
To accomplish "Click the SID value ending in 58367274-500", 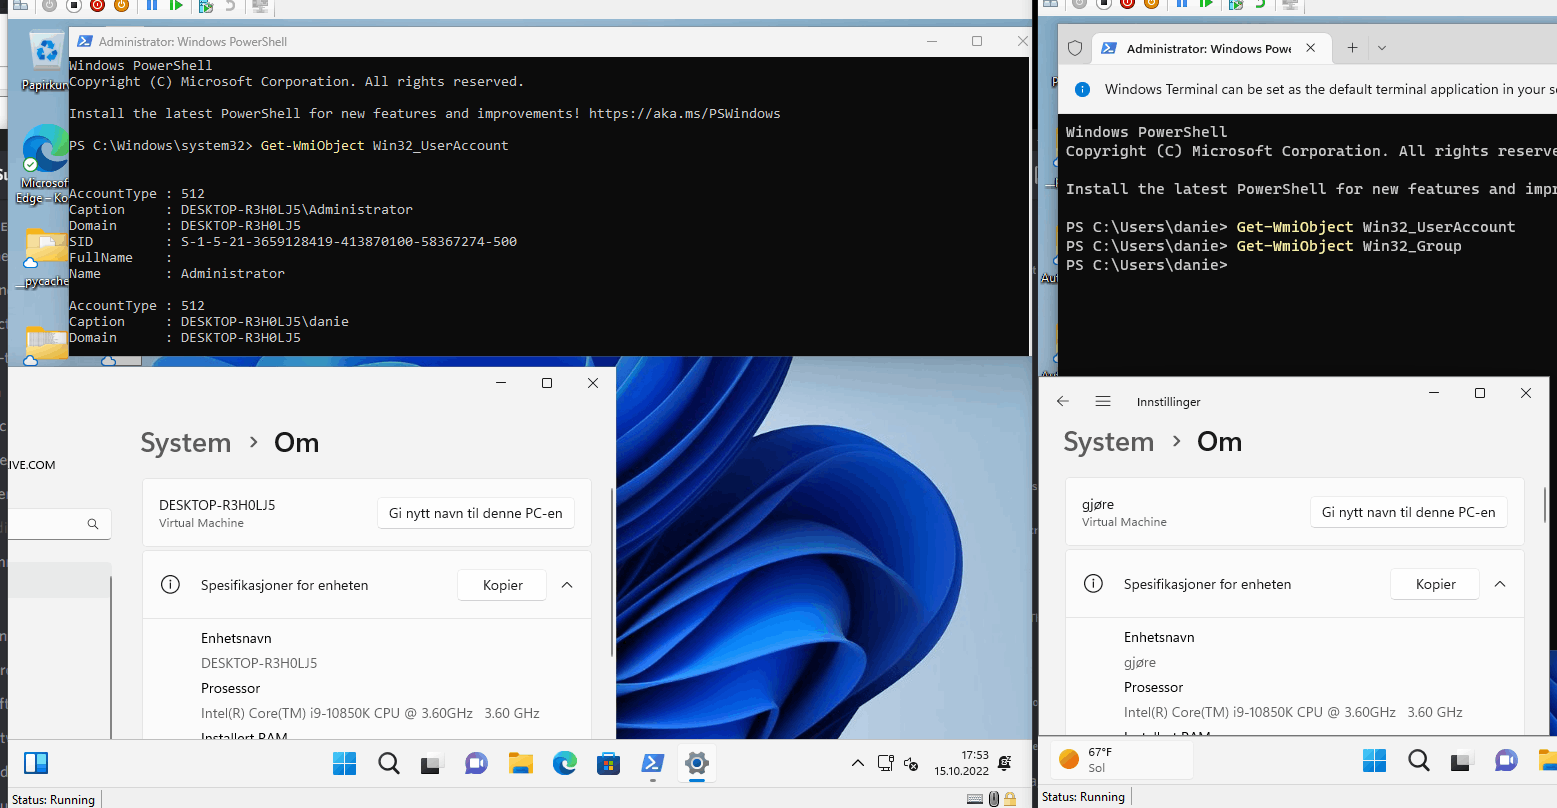I will click(349, 242).
